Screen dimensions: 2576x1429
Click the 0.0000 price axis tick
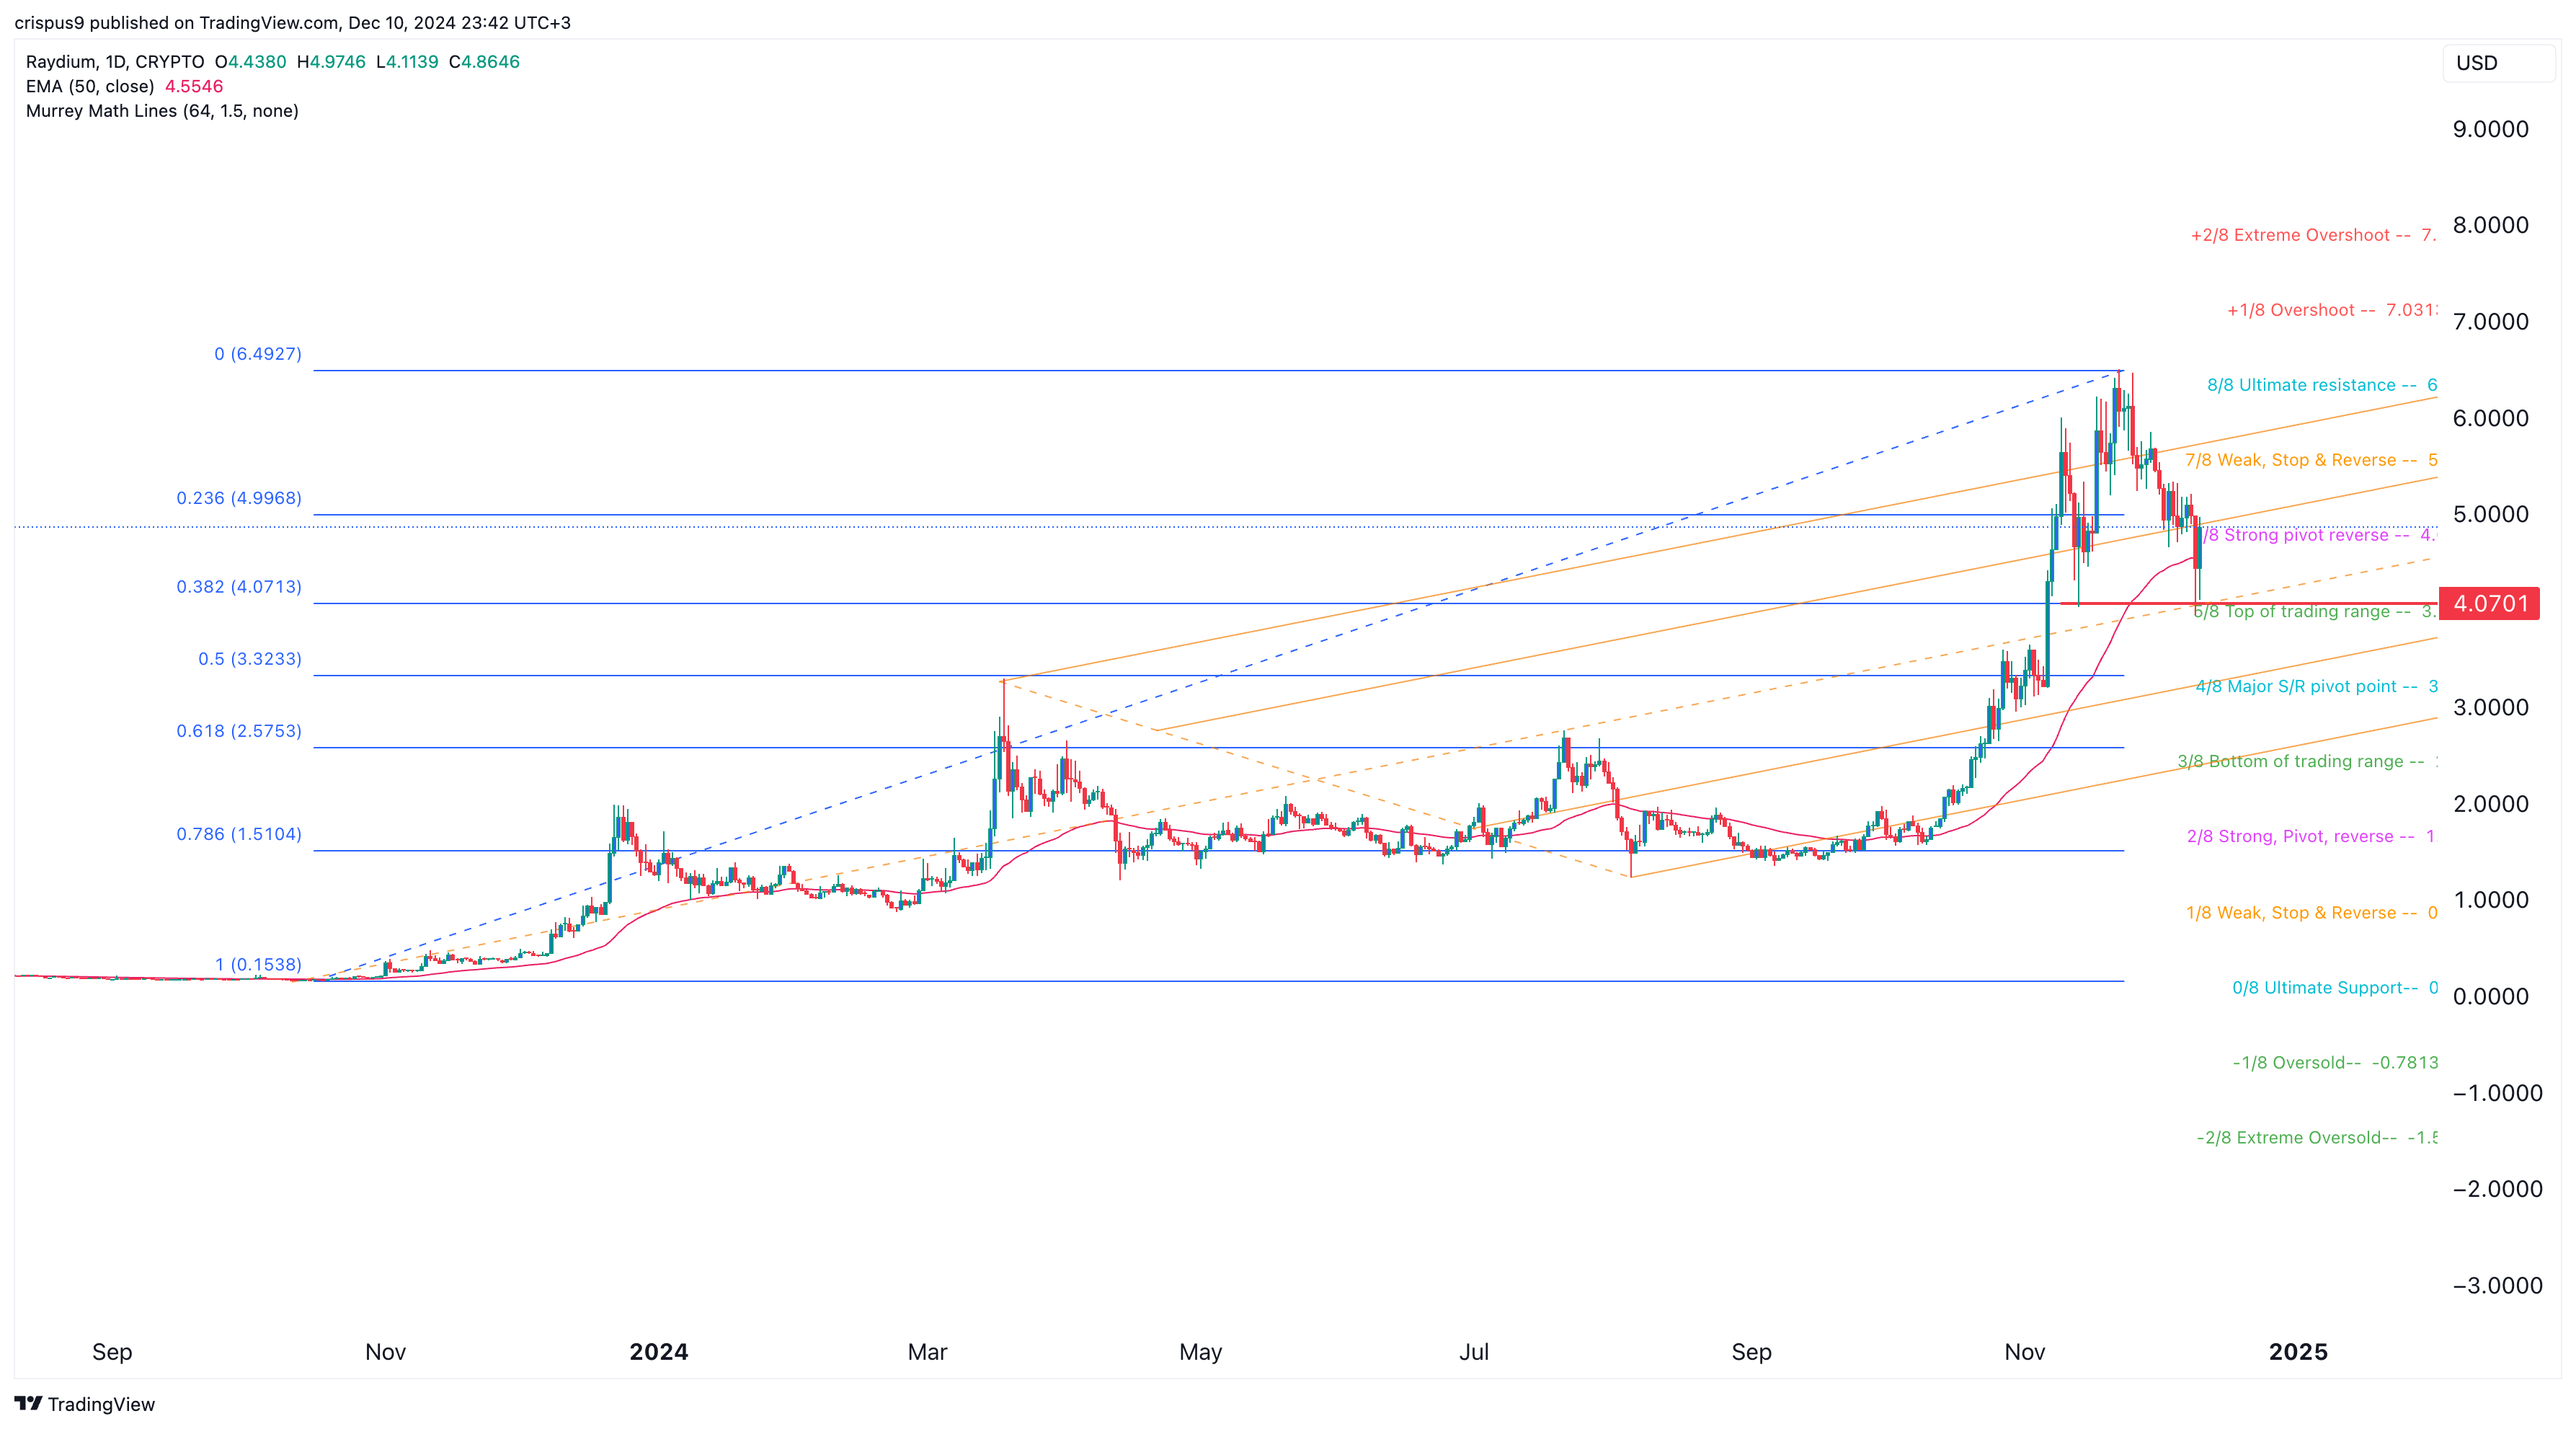coord(2490,996)
